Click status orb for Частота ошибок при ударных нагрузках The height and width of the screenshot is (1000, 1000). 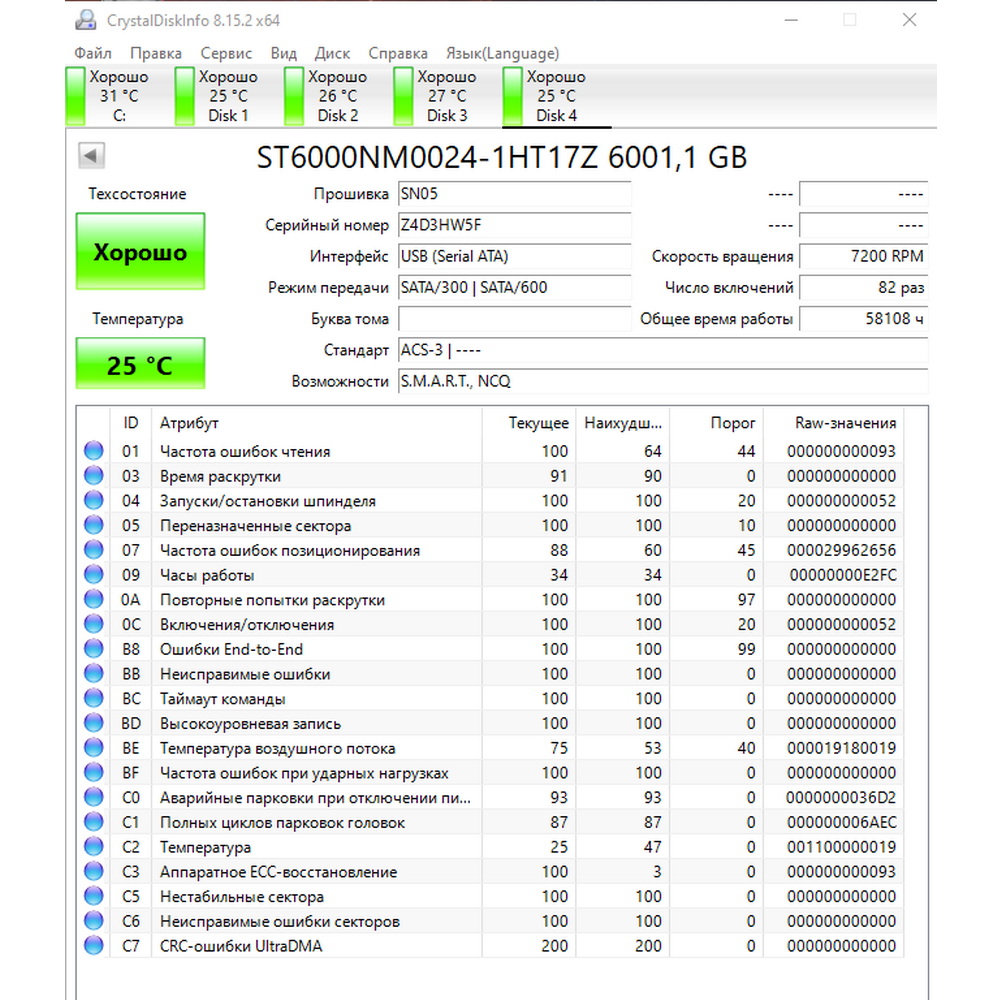coord(94,772)
